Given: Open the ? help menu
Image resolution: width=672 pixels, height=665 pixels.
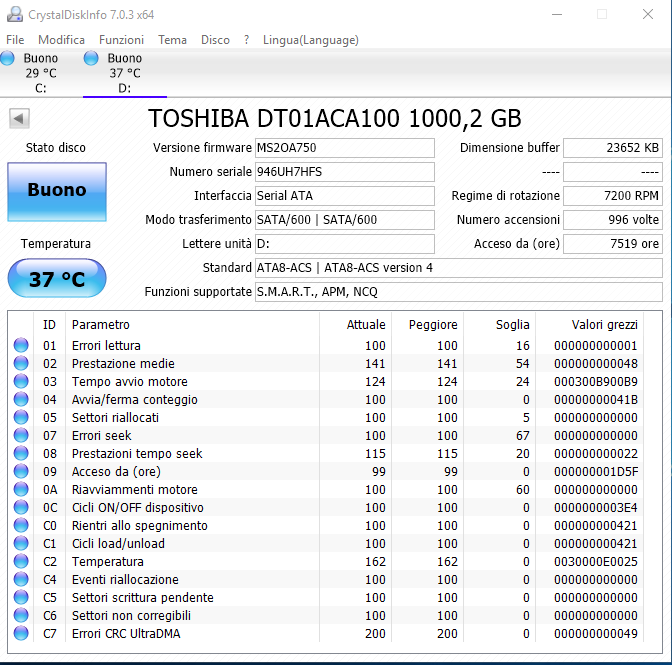Looking at the screenshot, I should tap(246, 40).
